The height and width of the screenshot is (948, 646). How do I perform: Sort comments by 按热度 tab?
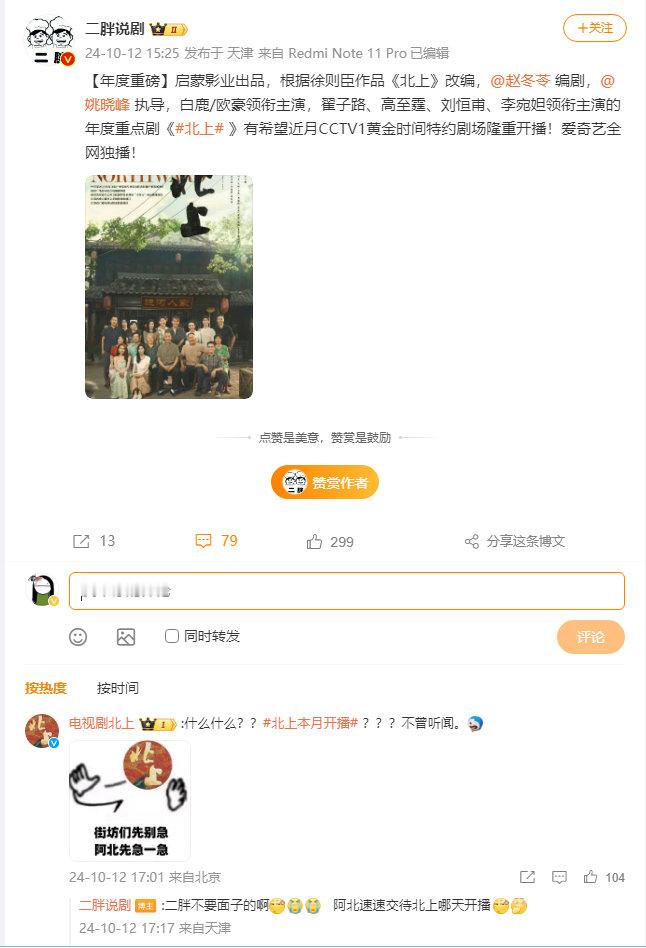(x=46, y=687)
